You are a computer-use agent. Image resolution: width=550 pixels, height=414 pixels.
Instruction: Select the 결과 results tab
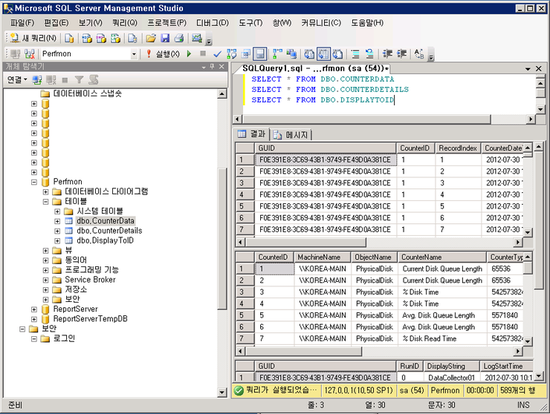click(251, 134)
